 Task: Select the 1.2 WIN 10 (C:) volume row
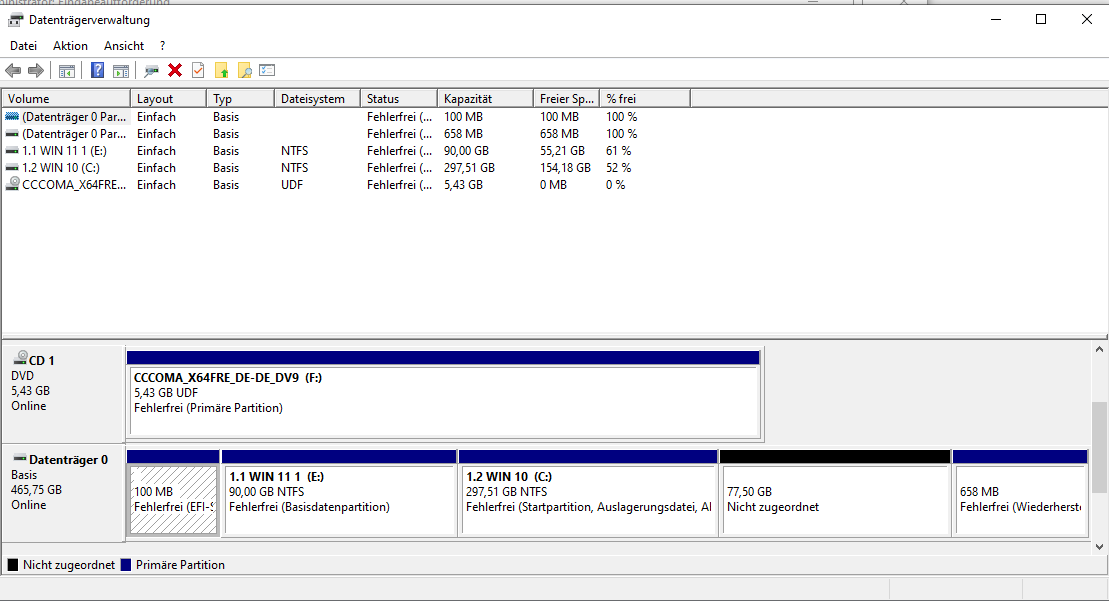(347, 168)
